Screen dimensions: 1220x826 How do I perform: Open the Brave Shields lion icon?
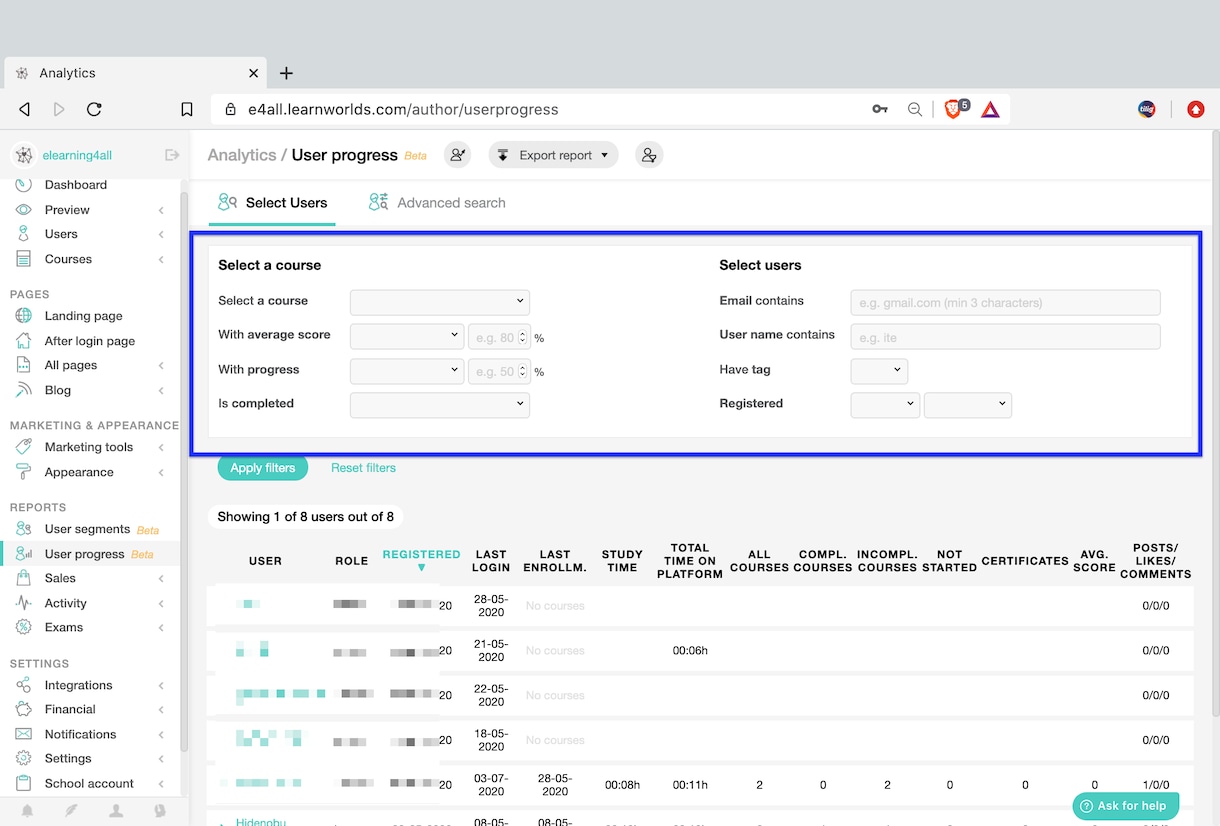pyautogui.click(x=955, y=109)
